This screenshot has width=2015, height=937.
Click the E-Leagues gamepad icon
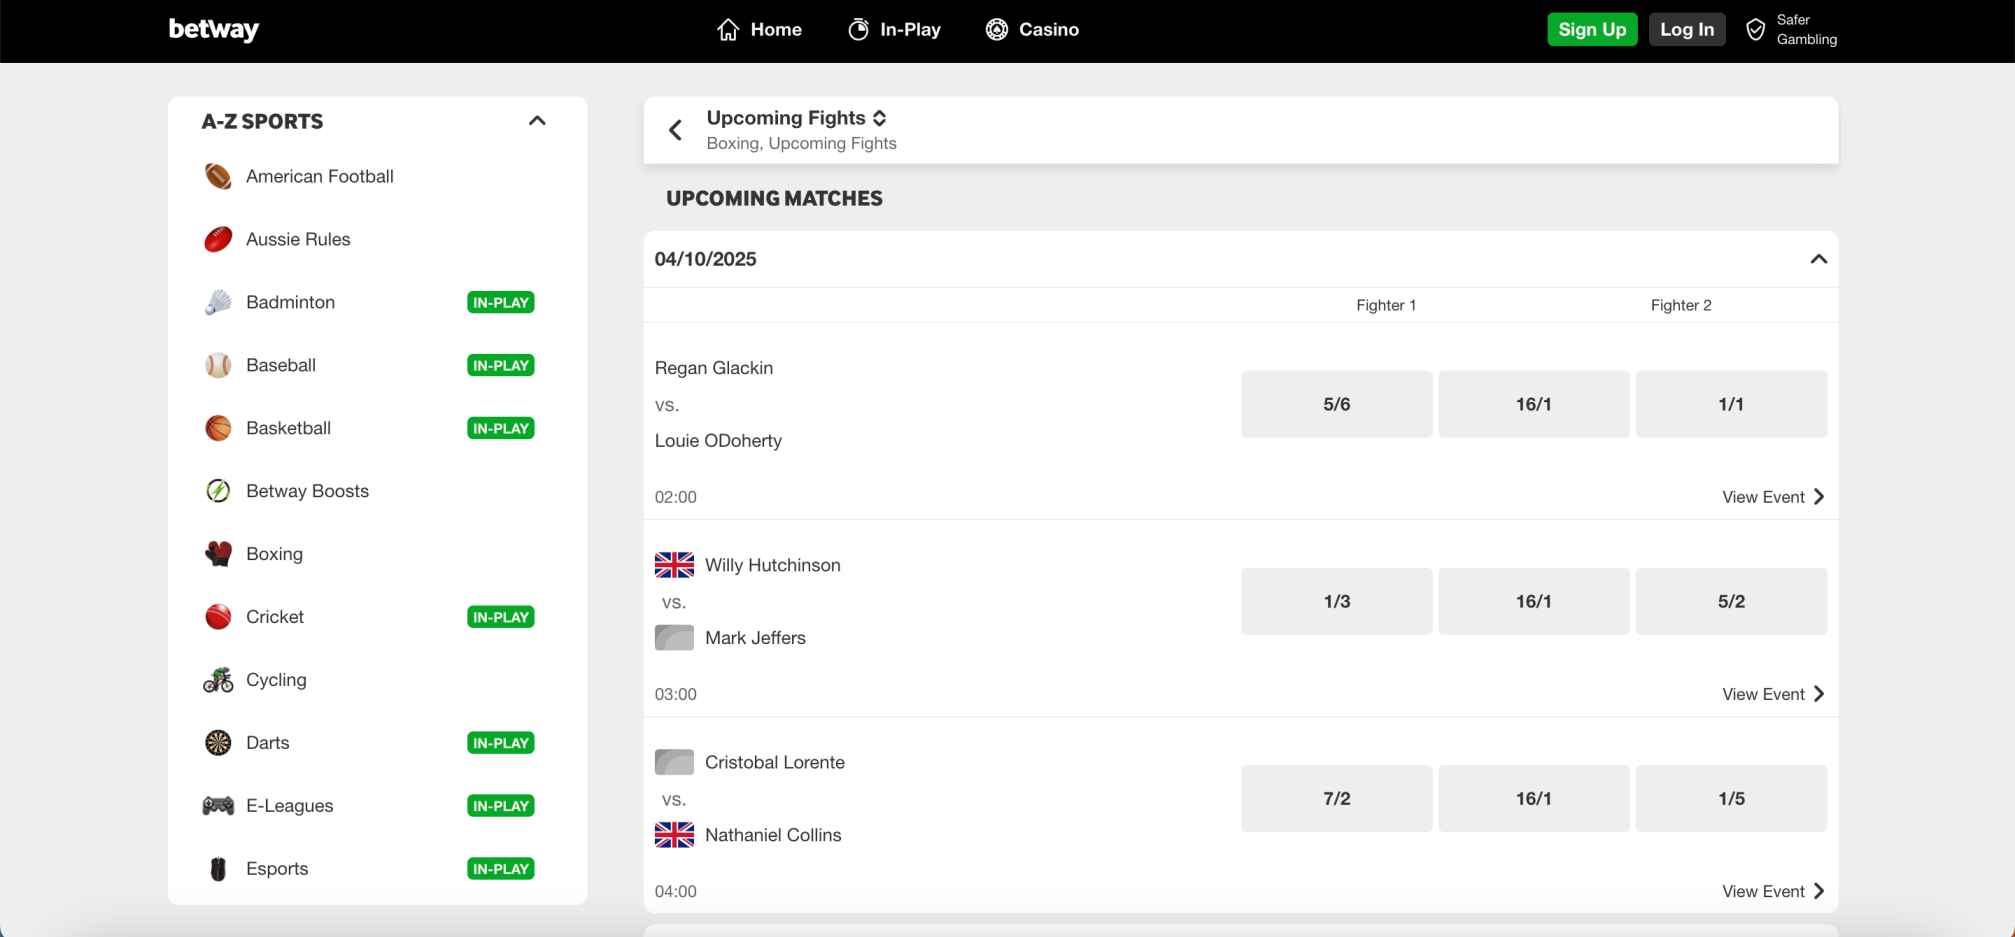click(x=218, y=806)
